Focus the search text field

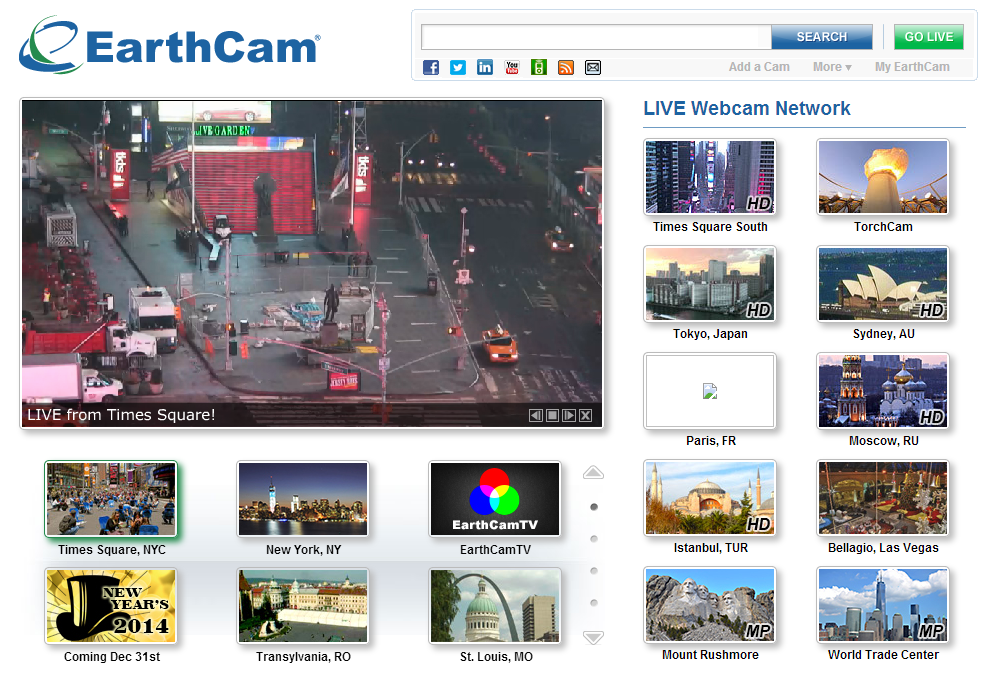[596, 37]
